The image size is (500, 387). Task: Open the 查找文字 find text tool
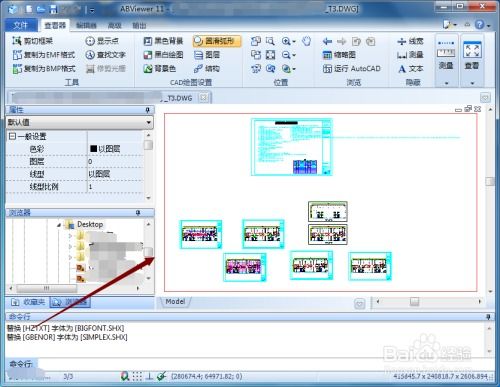(x=105, y=55)
